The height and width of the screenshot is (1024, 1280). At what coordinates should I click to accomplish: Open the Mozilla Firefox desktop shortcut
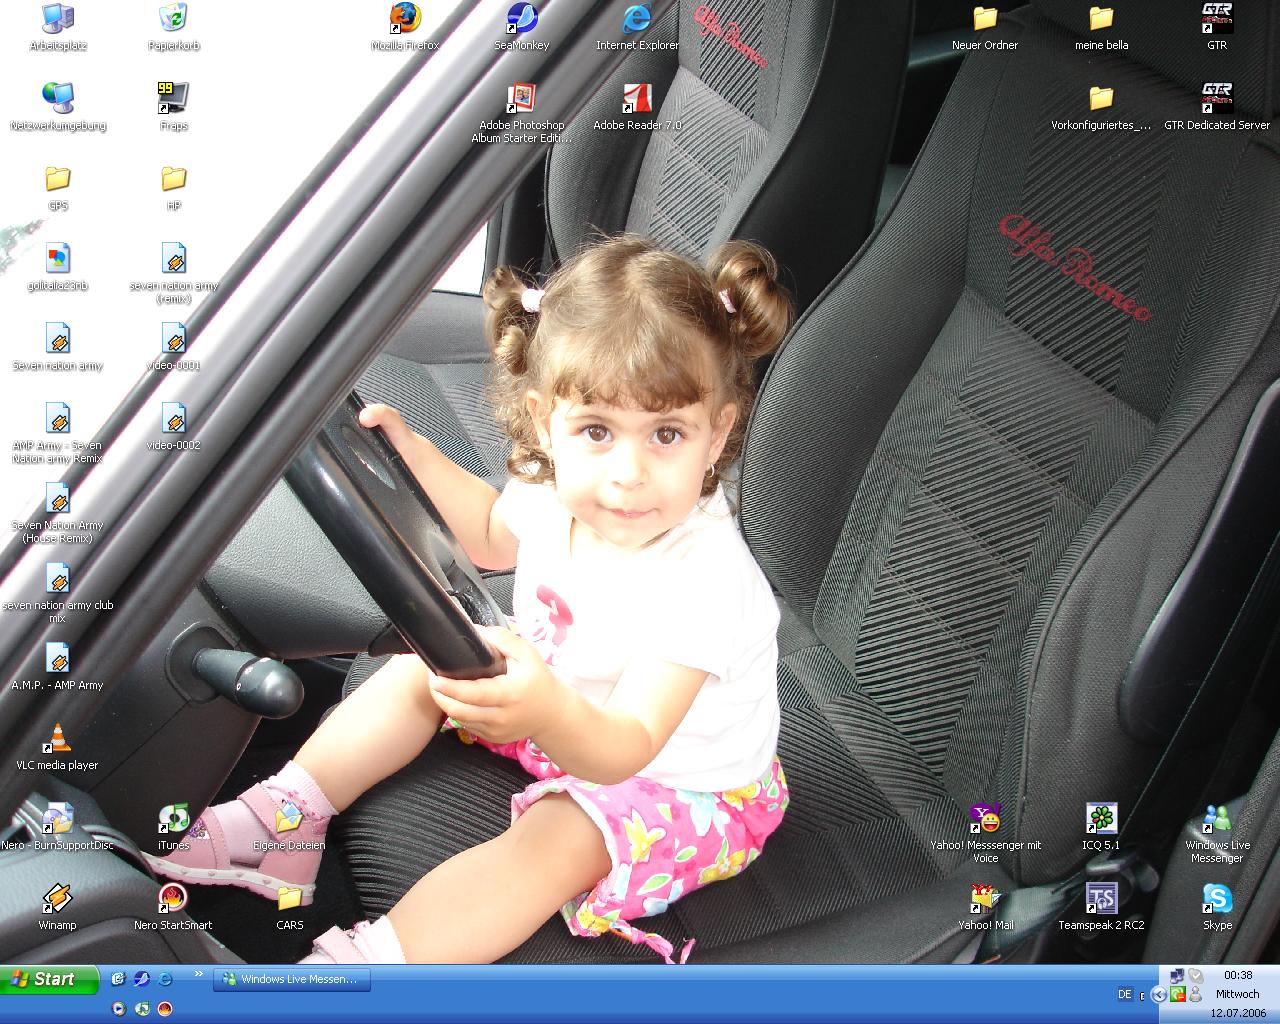[405, 19]
